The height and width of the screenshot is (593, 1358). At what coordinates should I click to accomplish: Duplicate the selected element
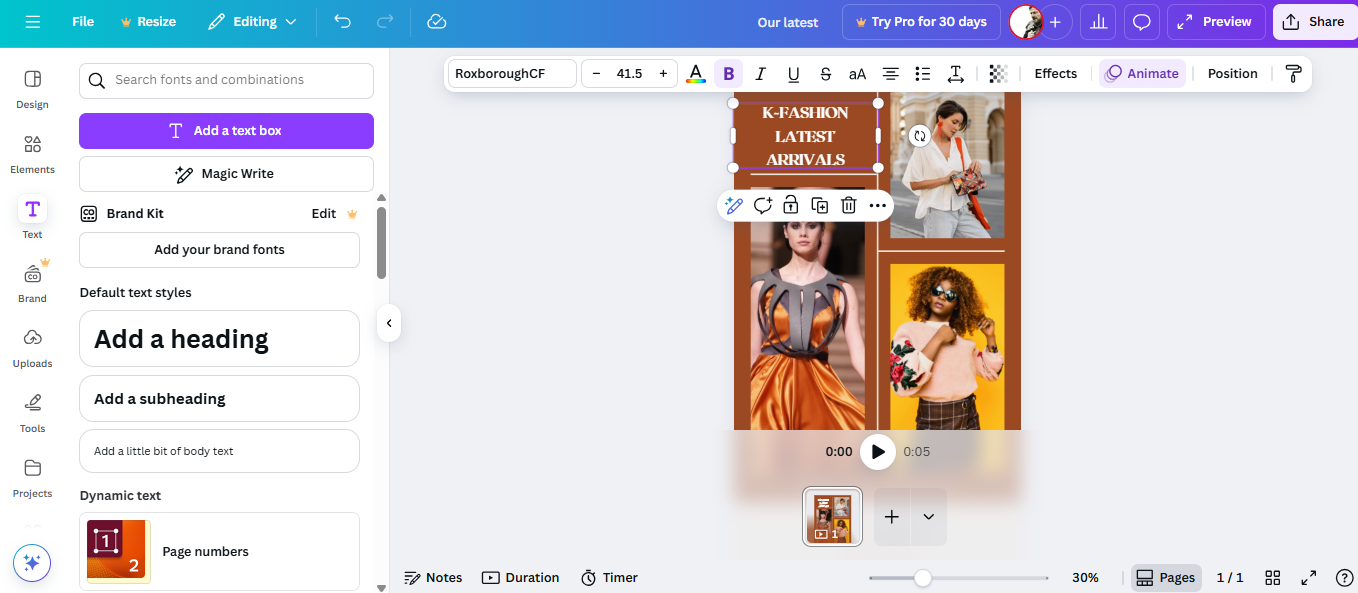(819, 206)
